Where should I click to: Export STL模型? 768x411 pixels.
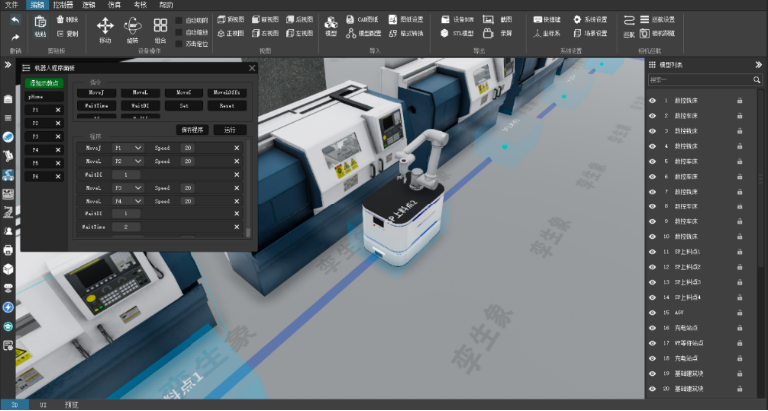click(457, 33)
